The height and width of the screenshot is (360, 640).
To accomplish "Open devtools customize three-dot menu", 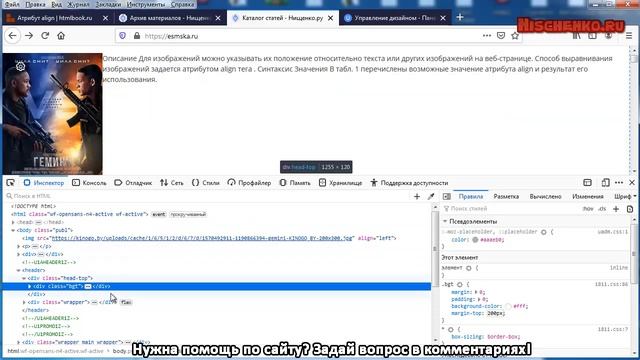I will point(619,183).
